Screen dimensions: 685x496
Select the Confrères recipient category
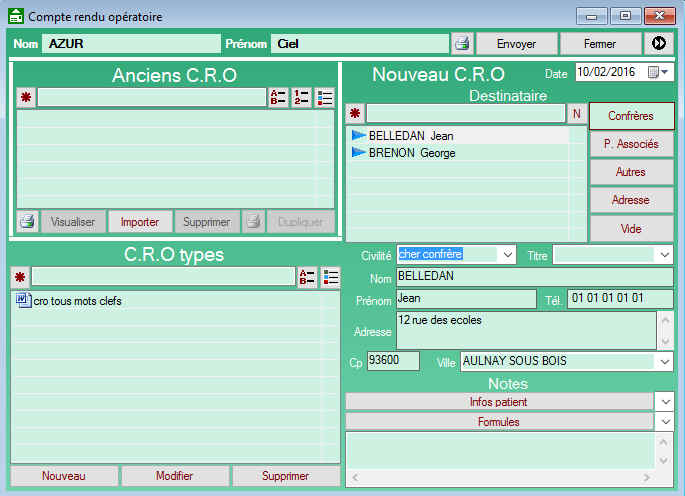tap(631, 116)
